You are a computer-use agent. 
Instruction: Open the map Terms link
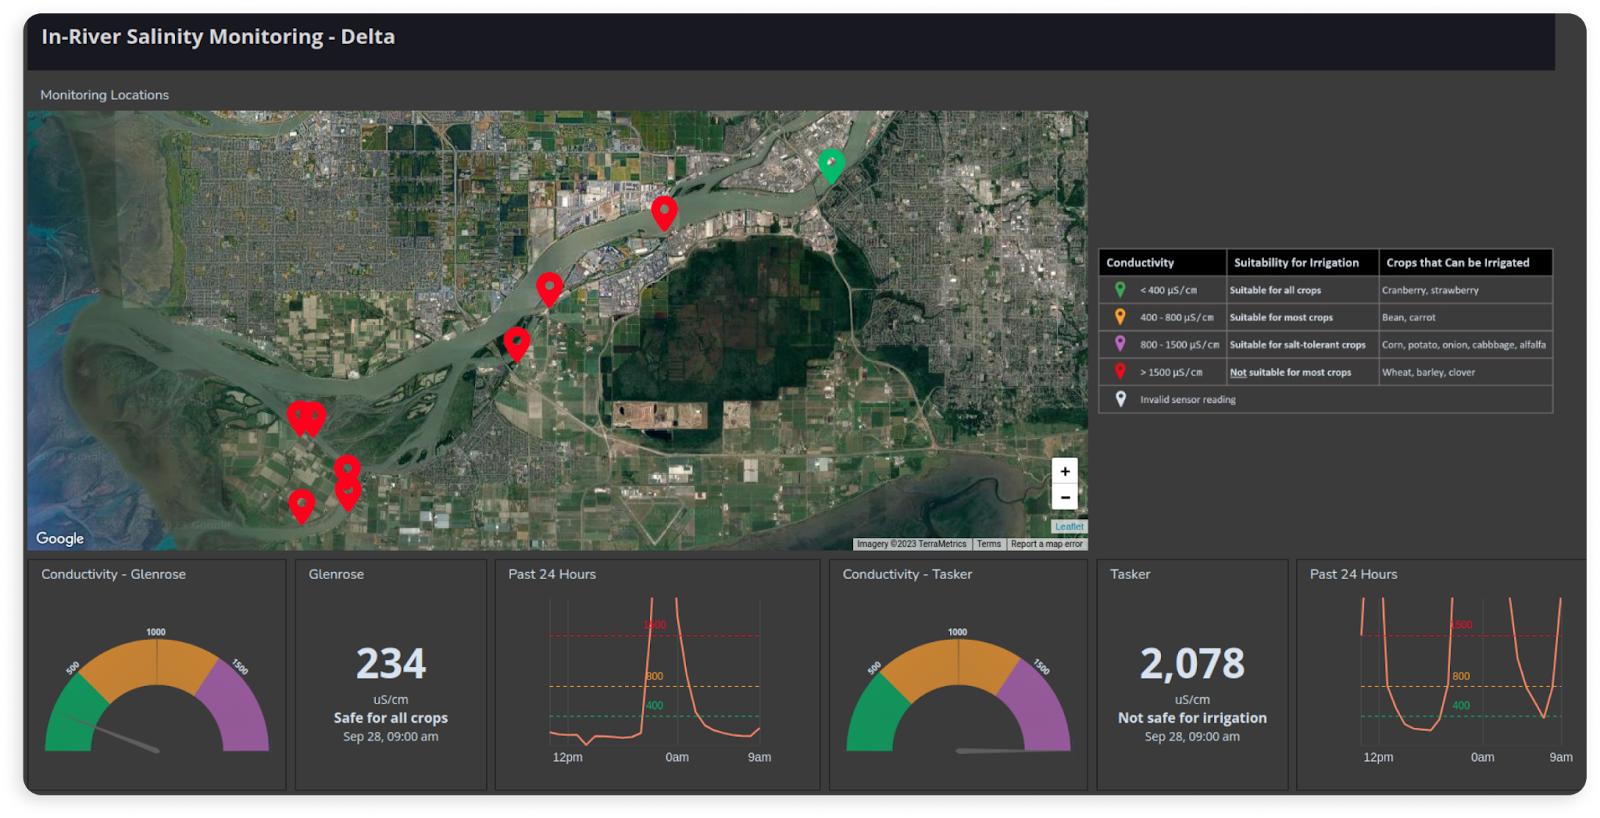[x=988, y=544]
